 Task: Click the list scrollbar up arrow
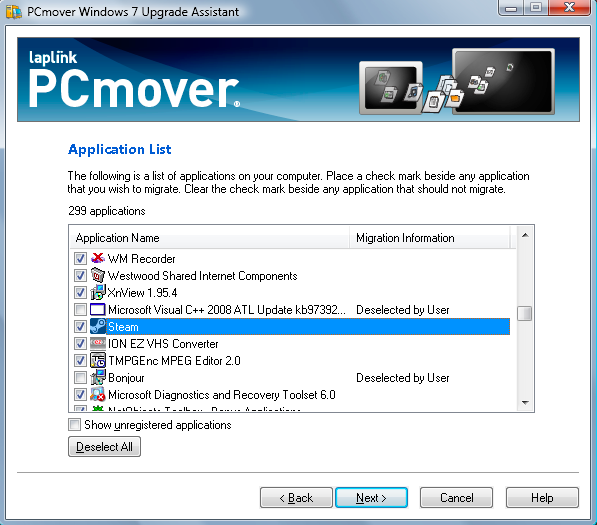(525, 235)
